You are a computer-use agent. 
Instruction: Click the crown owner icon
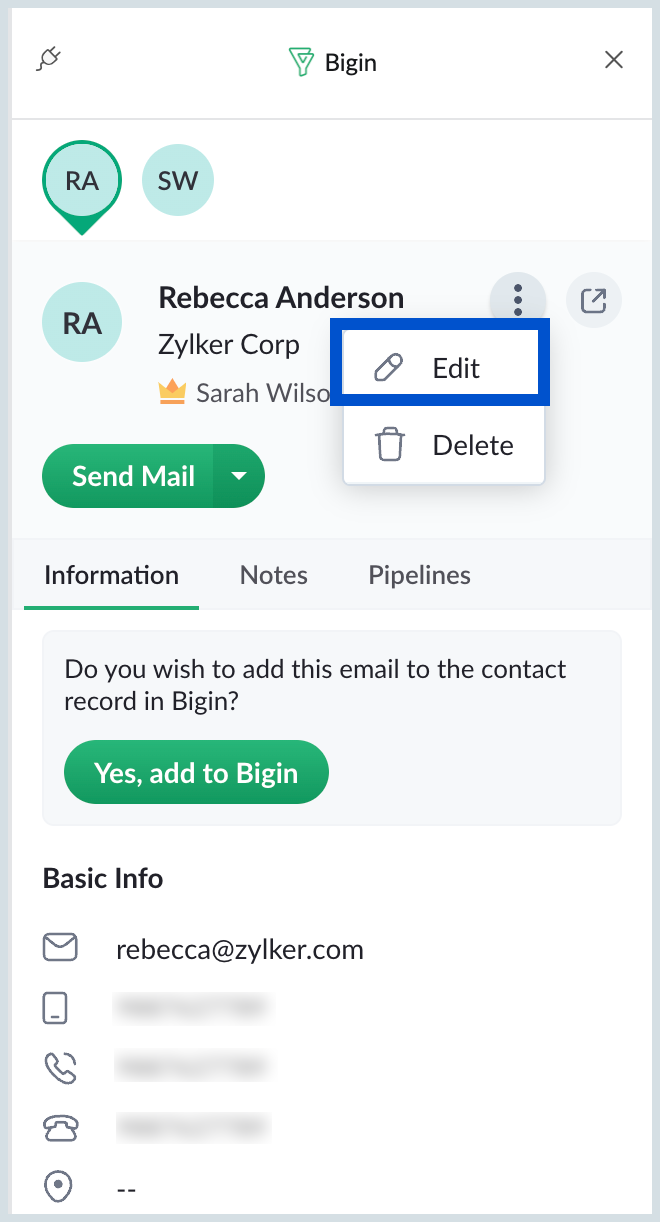click(x=173, y=393)
